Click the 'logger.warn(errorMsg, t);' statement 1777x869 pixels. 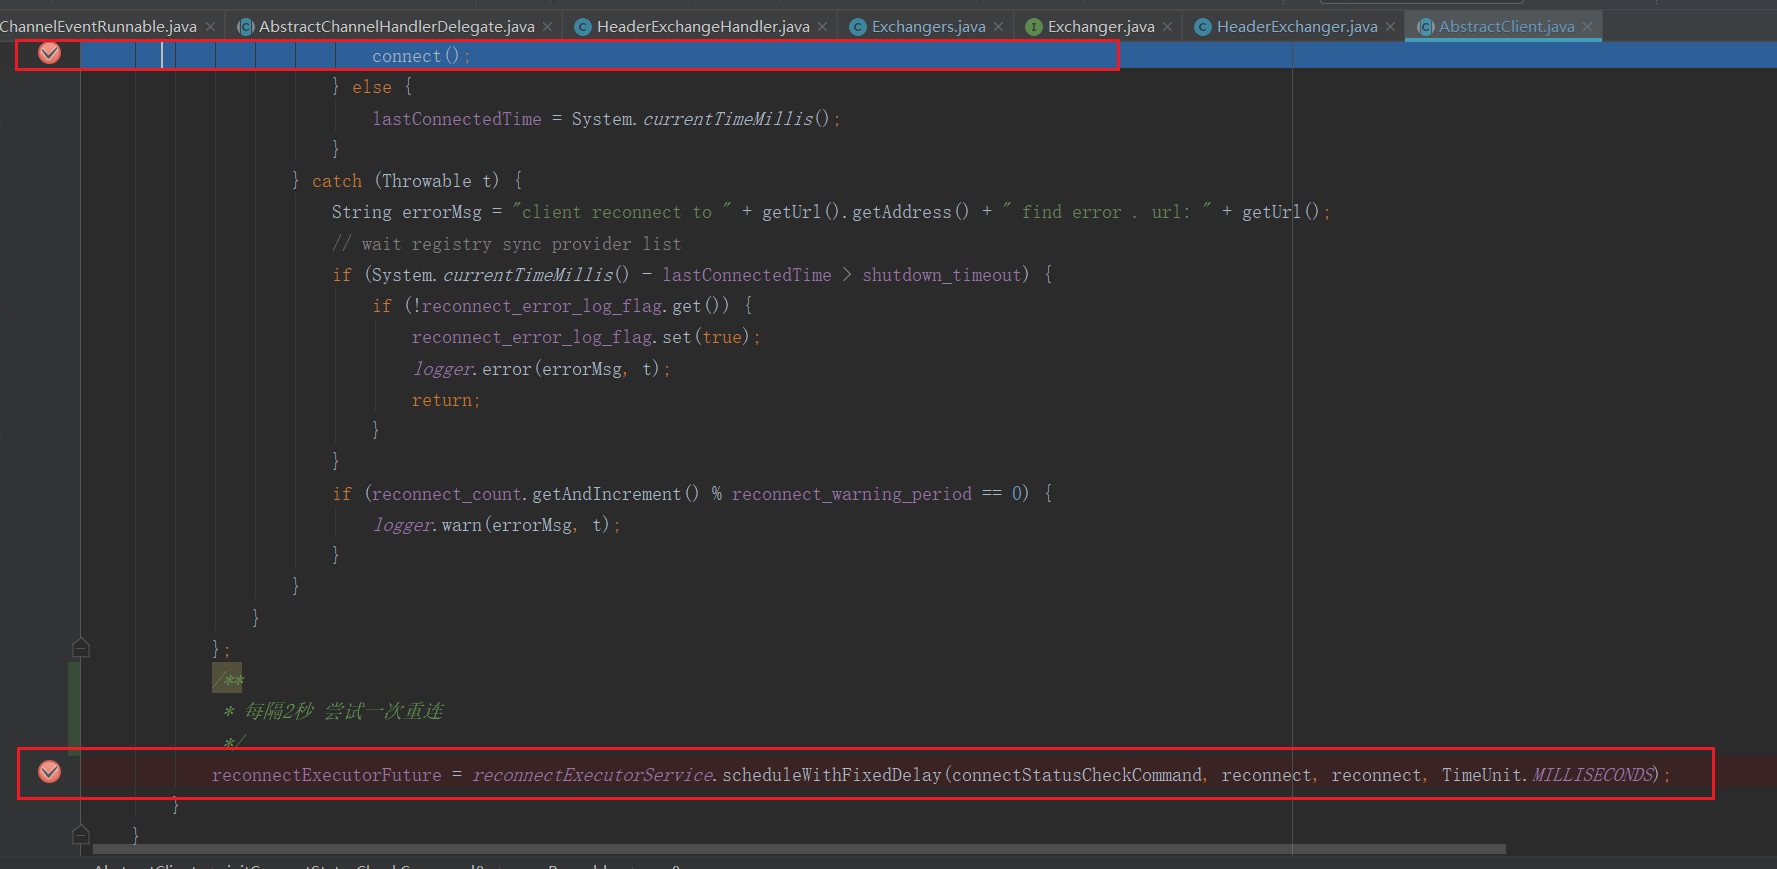click(x=496, y=525)
